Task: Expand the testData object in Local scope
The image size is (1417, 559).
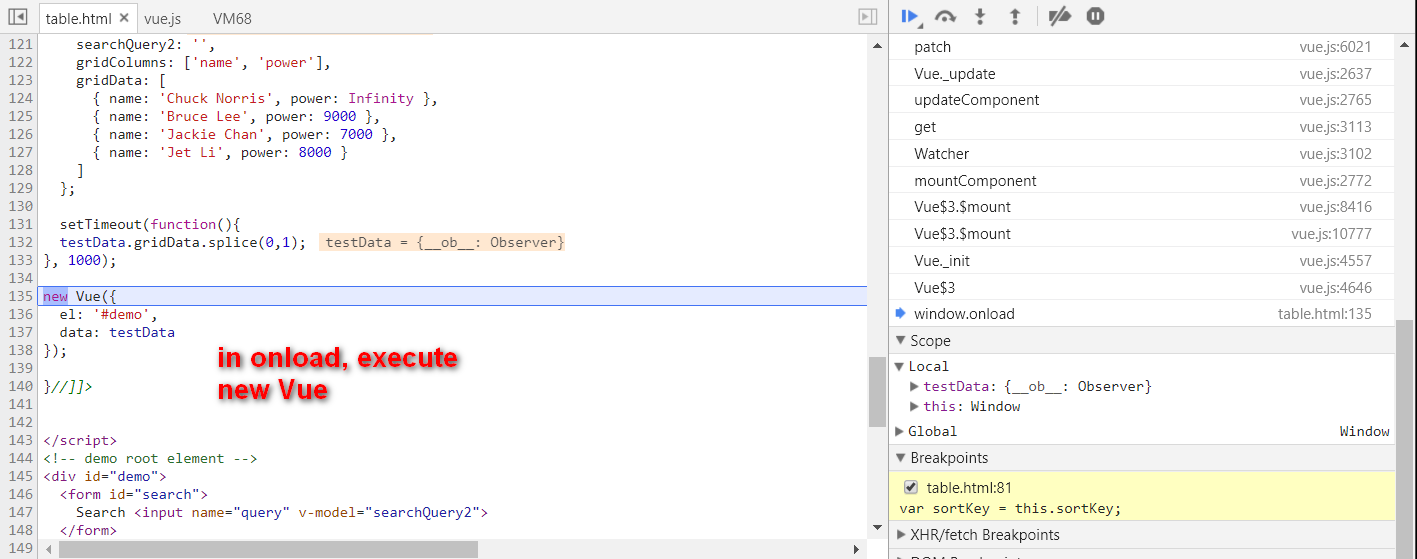Action: [x=914, y=386]
